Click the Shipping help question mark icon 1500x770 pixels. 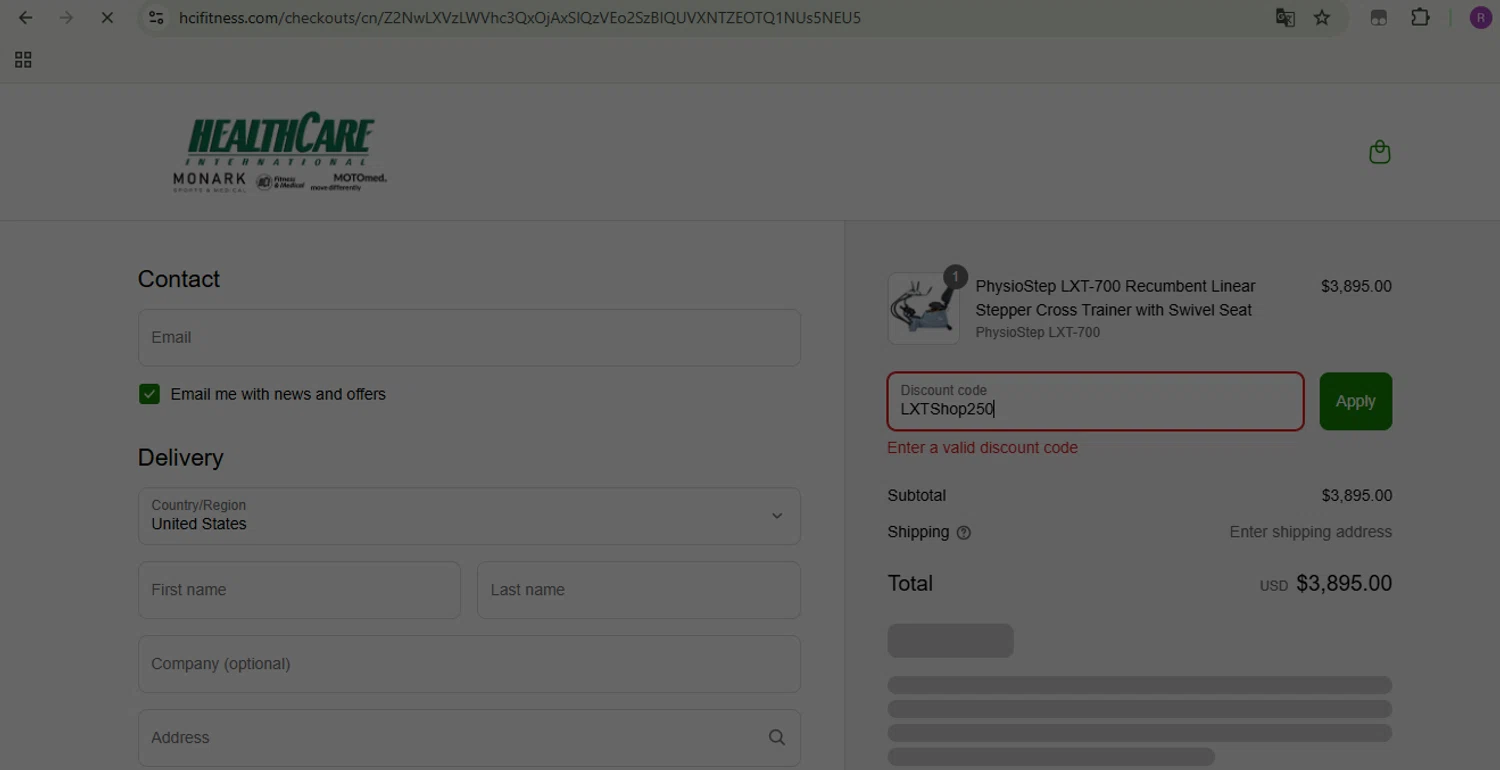(x=964, y=533)
